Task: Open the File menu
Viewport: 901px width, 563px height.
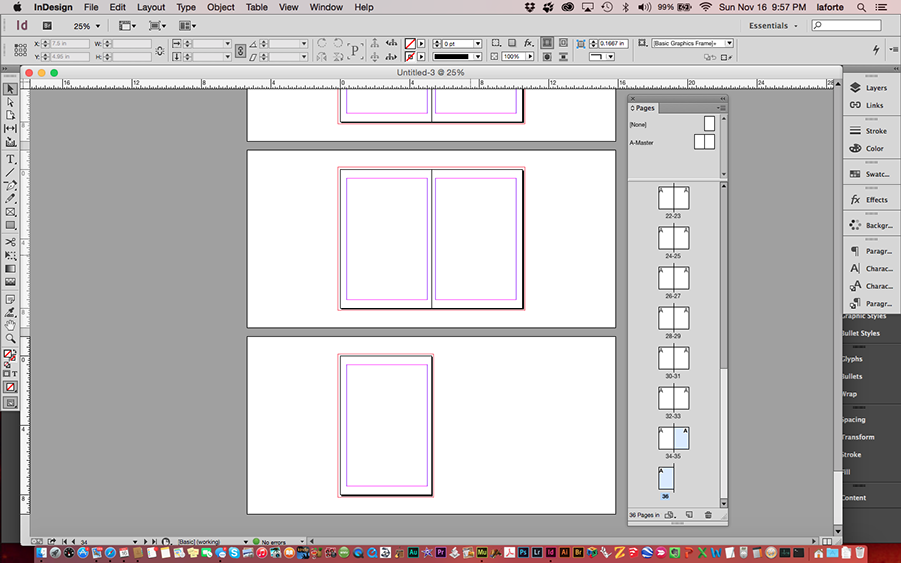Action: tap(91, 7)
